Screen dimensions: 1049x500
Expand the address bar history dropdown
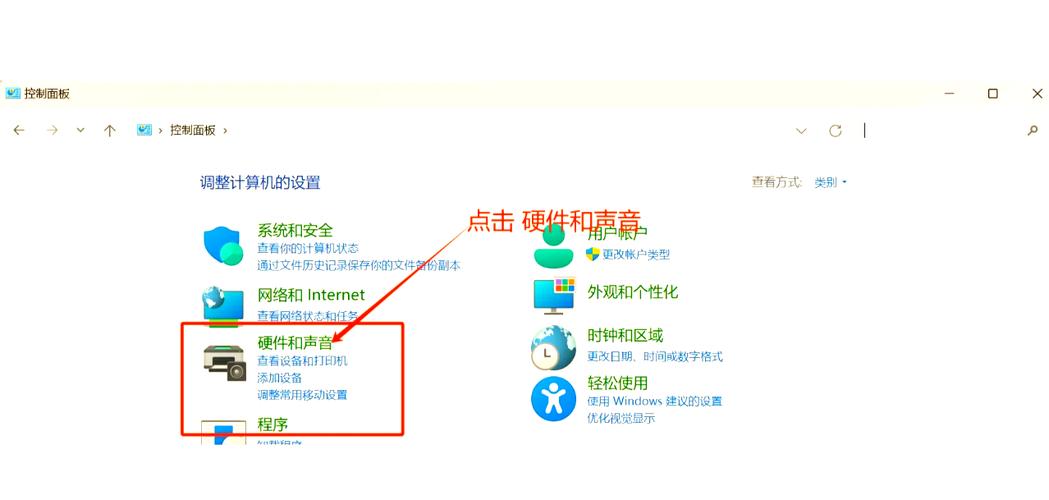pyautogui.click(x=801, y=131)
